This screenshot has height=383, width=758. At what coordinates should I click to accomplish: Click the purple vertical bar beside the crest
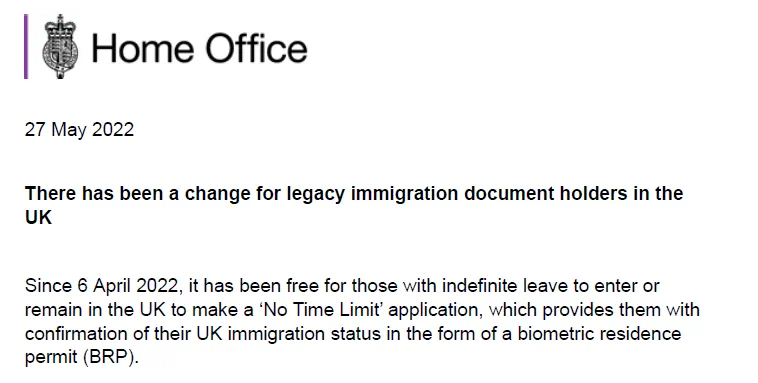(26, 46)
